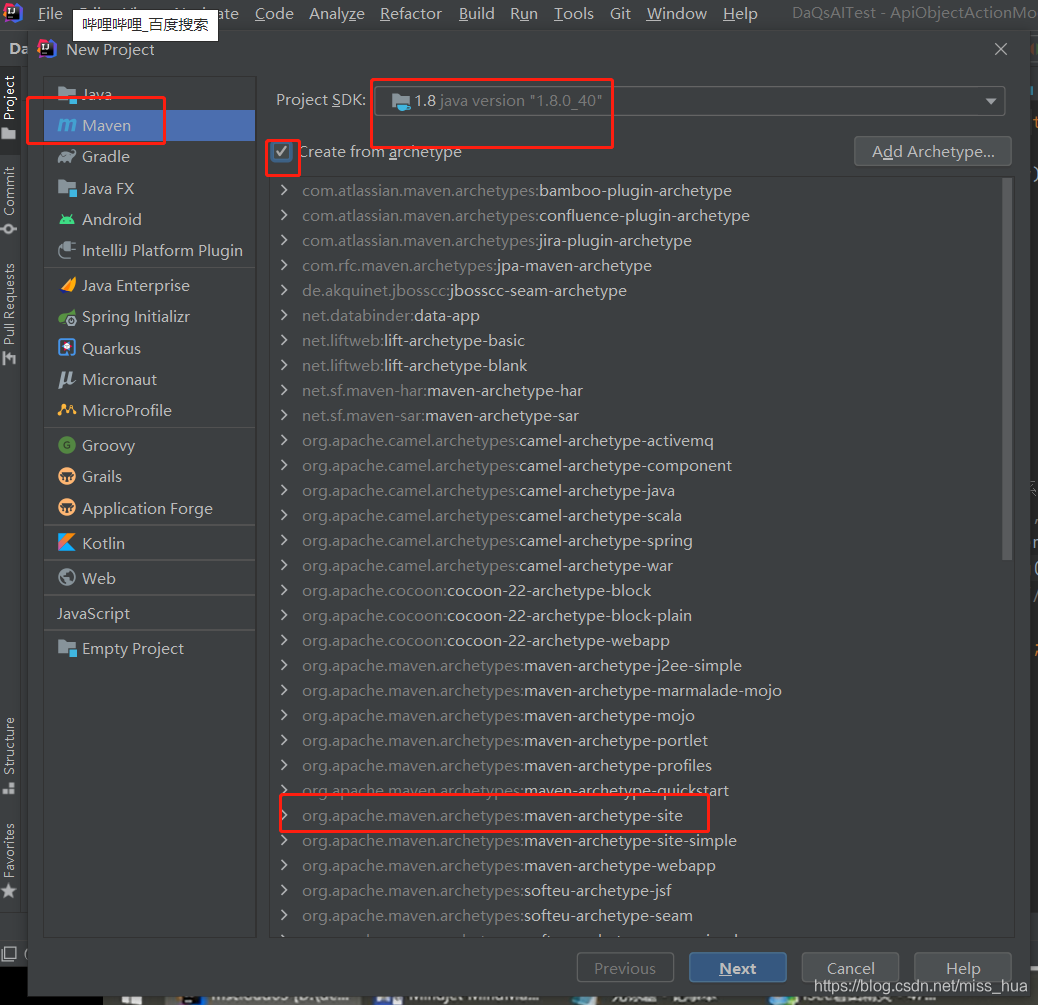Open the Commit tool window sidebar tab
Image resolution: width=1038 pixels, height=1005 pixels.
(x=9, y=201)
